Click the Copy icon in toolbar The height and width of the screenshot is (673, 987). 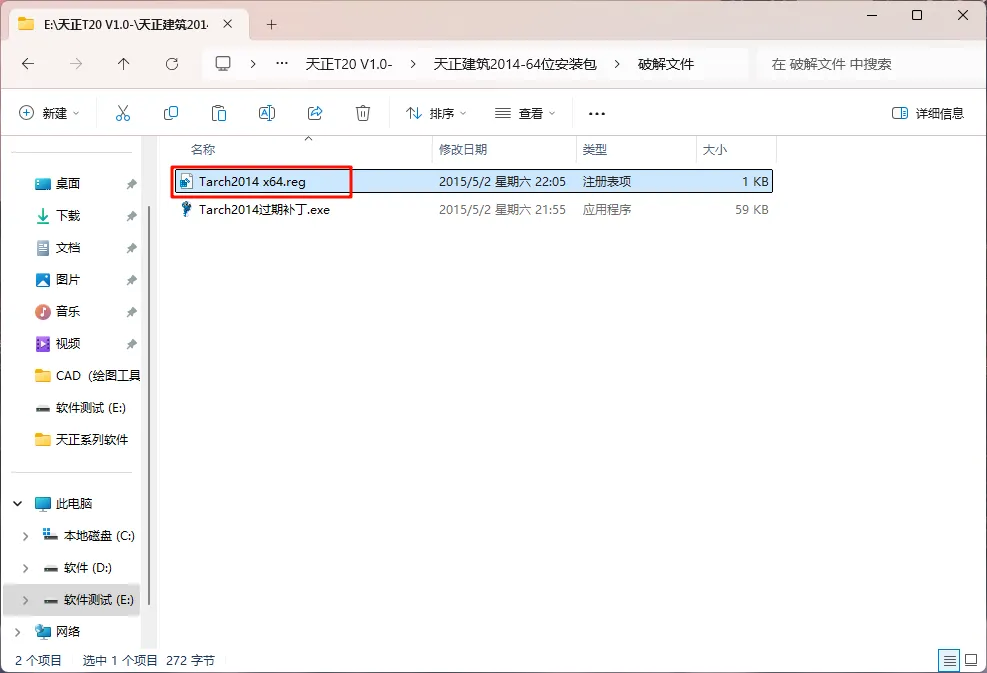(171, 113)
